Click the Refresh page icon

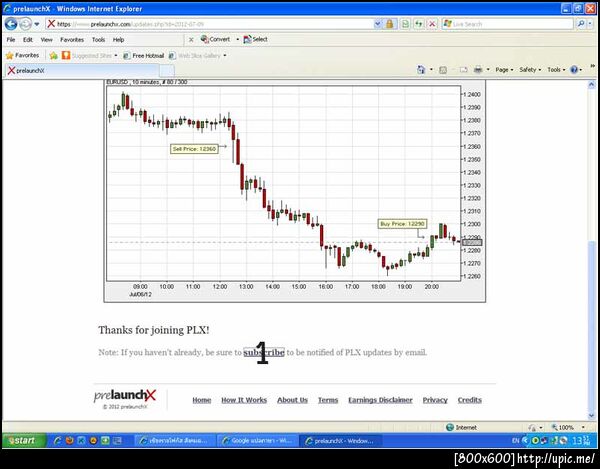point(419,24)
